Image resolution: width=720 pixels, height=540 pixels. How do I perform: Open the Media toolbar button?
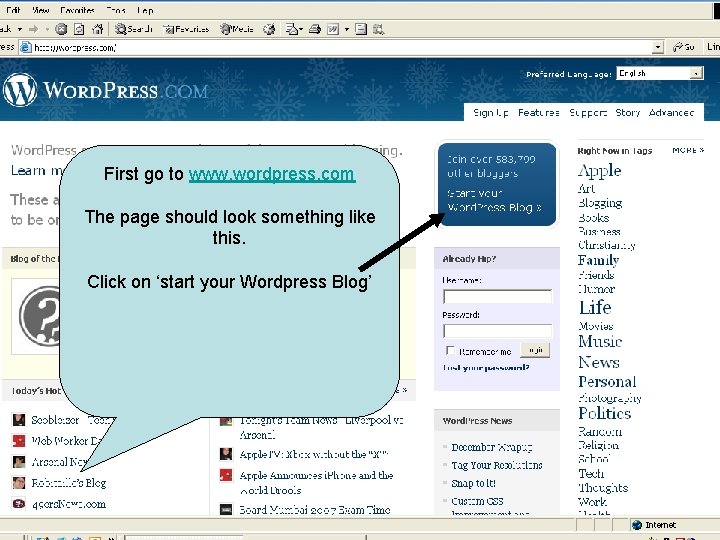236,29
